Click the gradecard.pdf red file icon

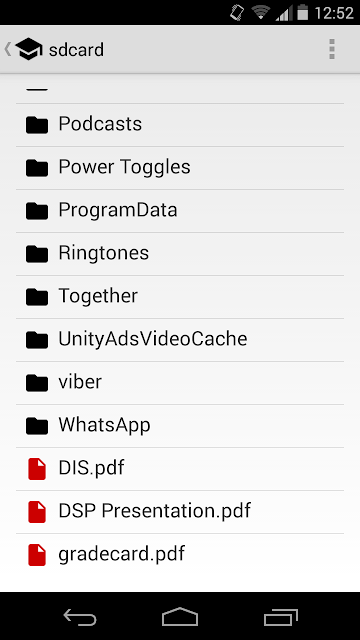tap(37, 555)
